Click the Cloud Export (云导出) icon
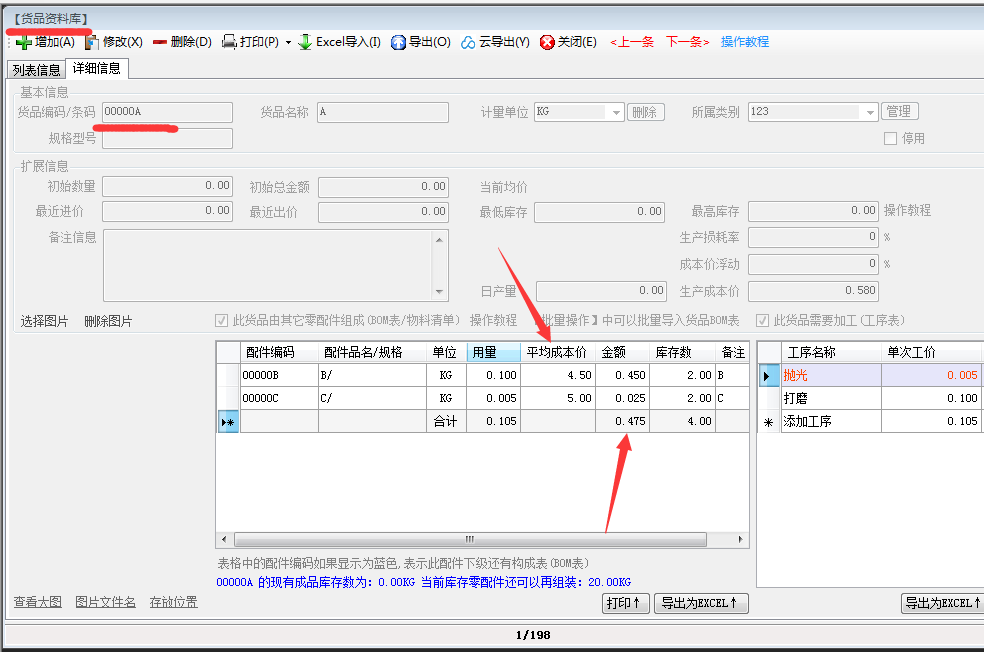 click(469, 42)
